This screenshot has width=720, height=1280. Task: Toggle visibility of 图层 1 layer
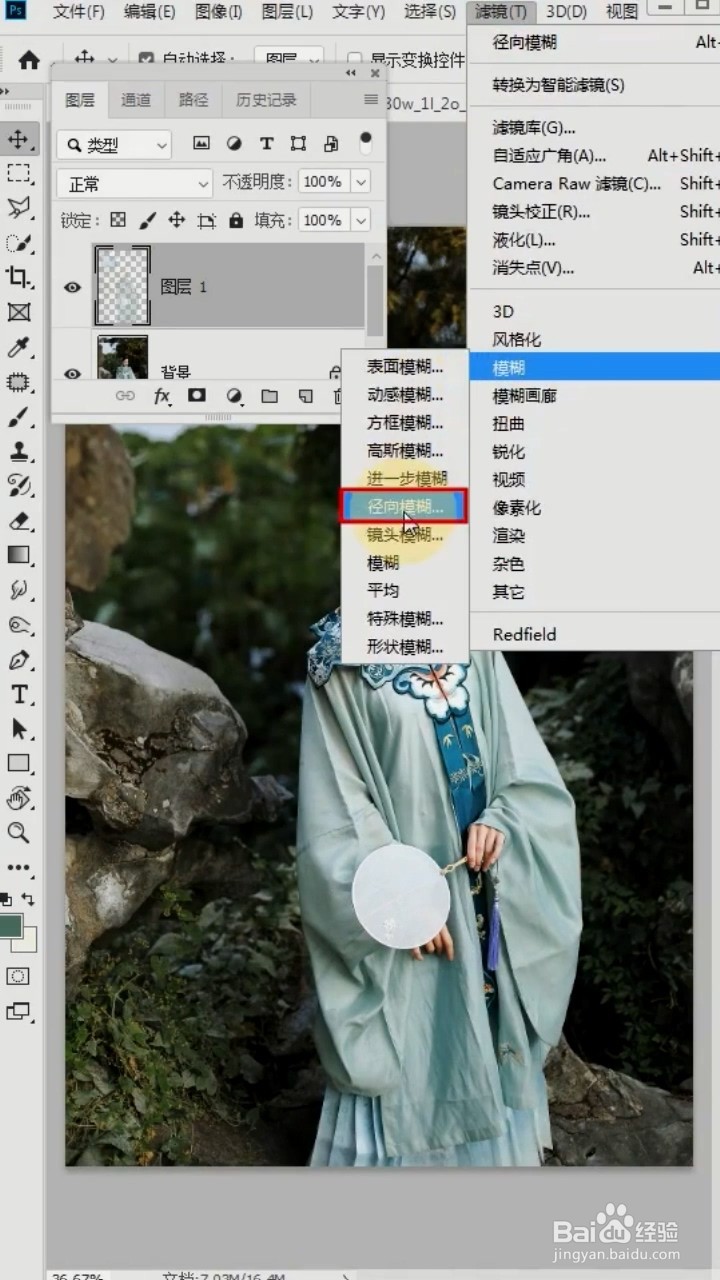72,287
